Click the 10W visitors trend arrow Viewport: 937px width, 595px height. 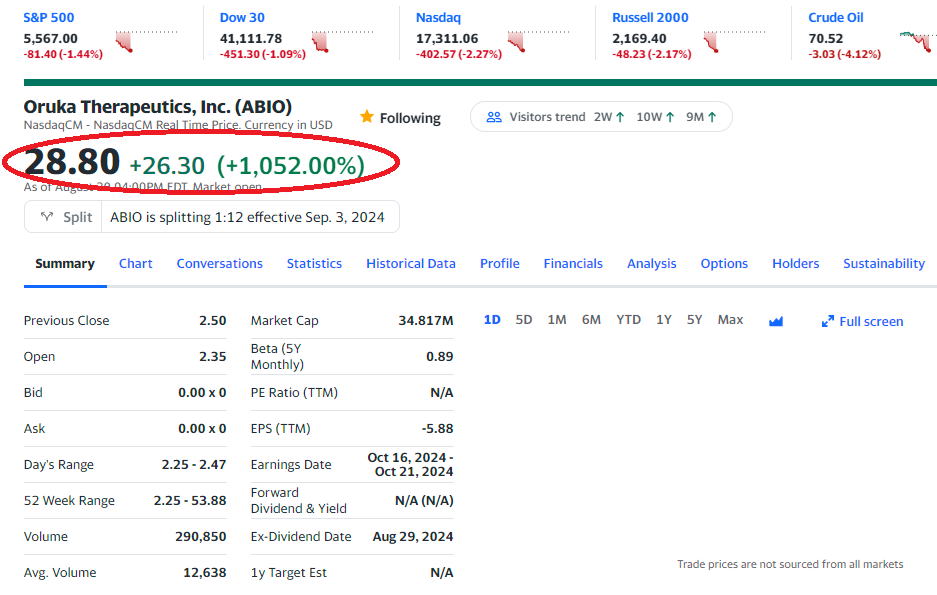point(670,117)
